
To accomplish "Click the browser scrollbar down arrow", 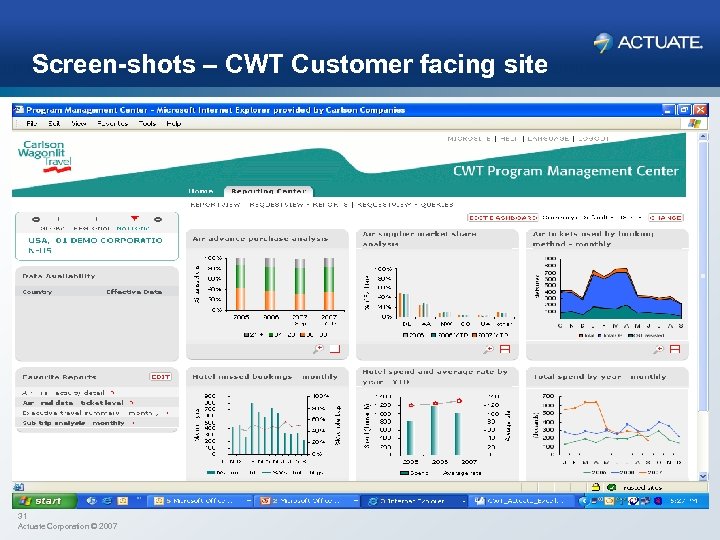I will (703, 476).
